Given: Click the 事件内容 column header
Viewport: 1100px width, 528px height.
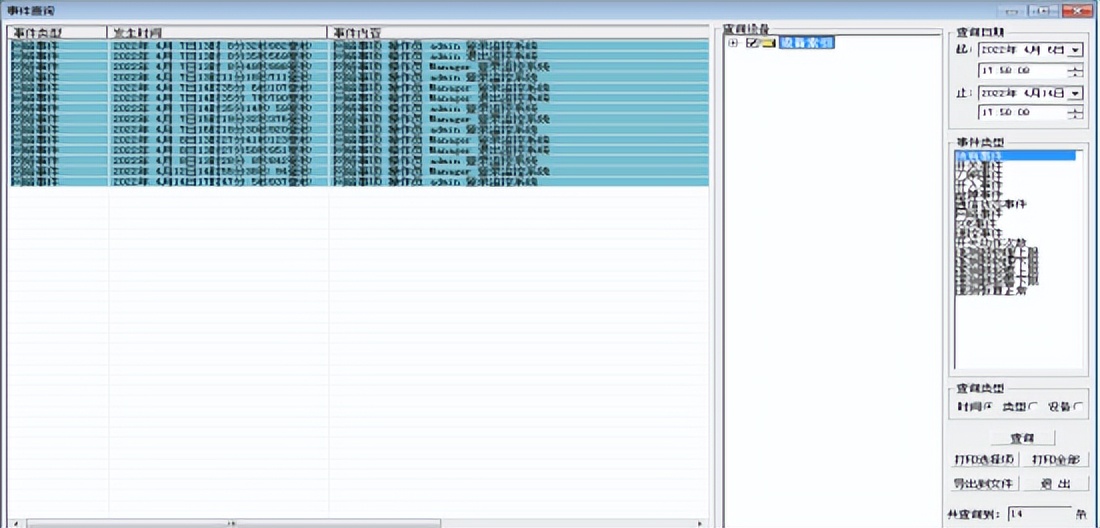Looking at the screenshot, I should pyautogui.click(x=518, y=32).
